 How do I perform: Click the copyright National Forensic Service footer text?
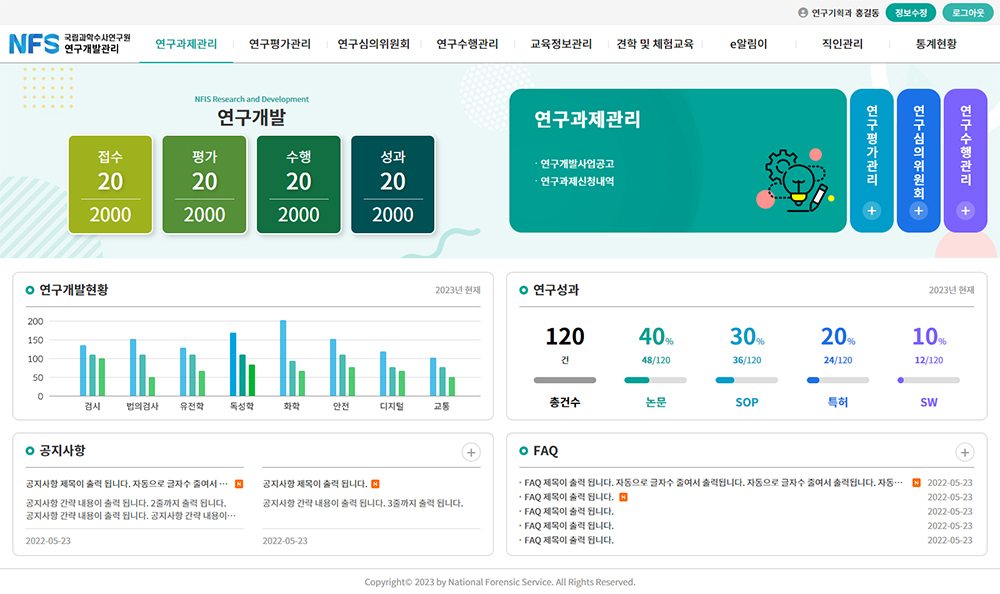[500, 582]
